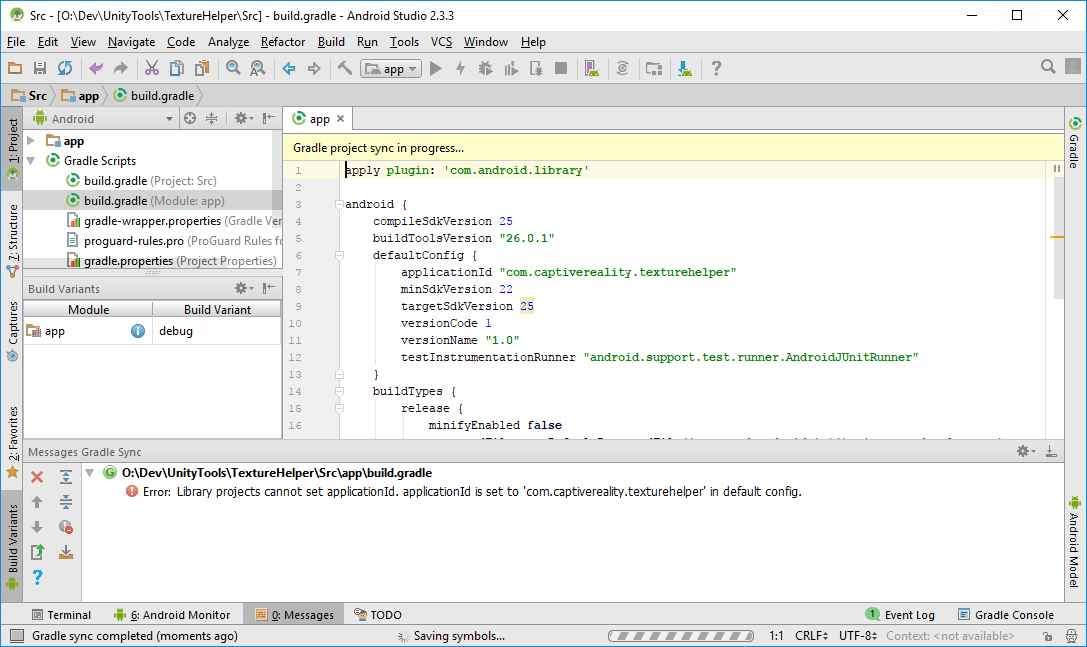This screenshot has height=647, width=1087.
Task: Open the Event Log
Action: [x=901, y=615]
